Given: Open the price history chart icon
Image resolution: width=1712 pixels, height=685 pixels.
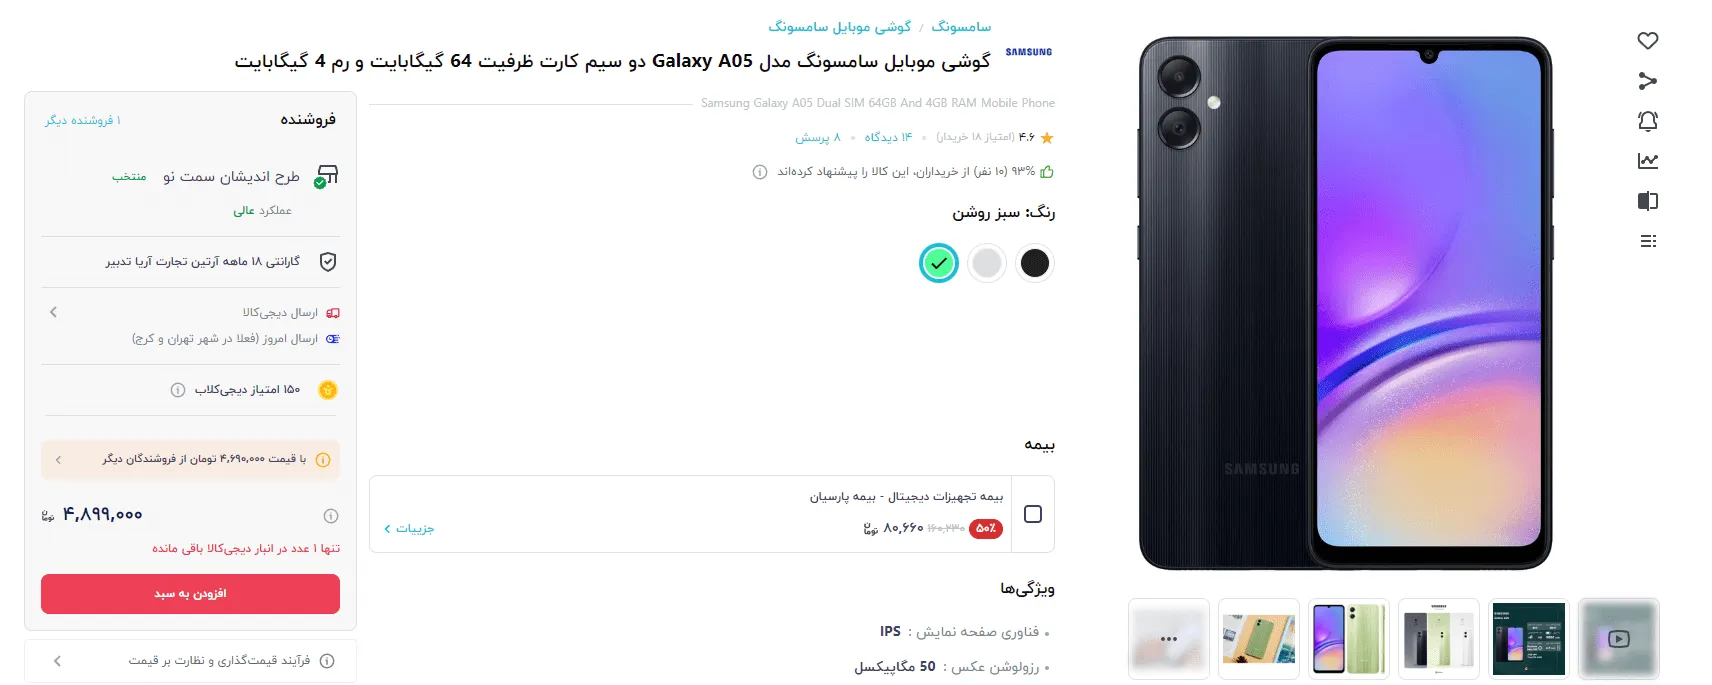Looking at the screenshot, I should 1648,161.
